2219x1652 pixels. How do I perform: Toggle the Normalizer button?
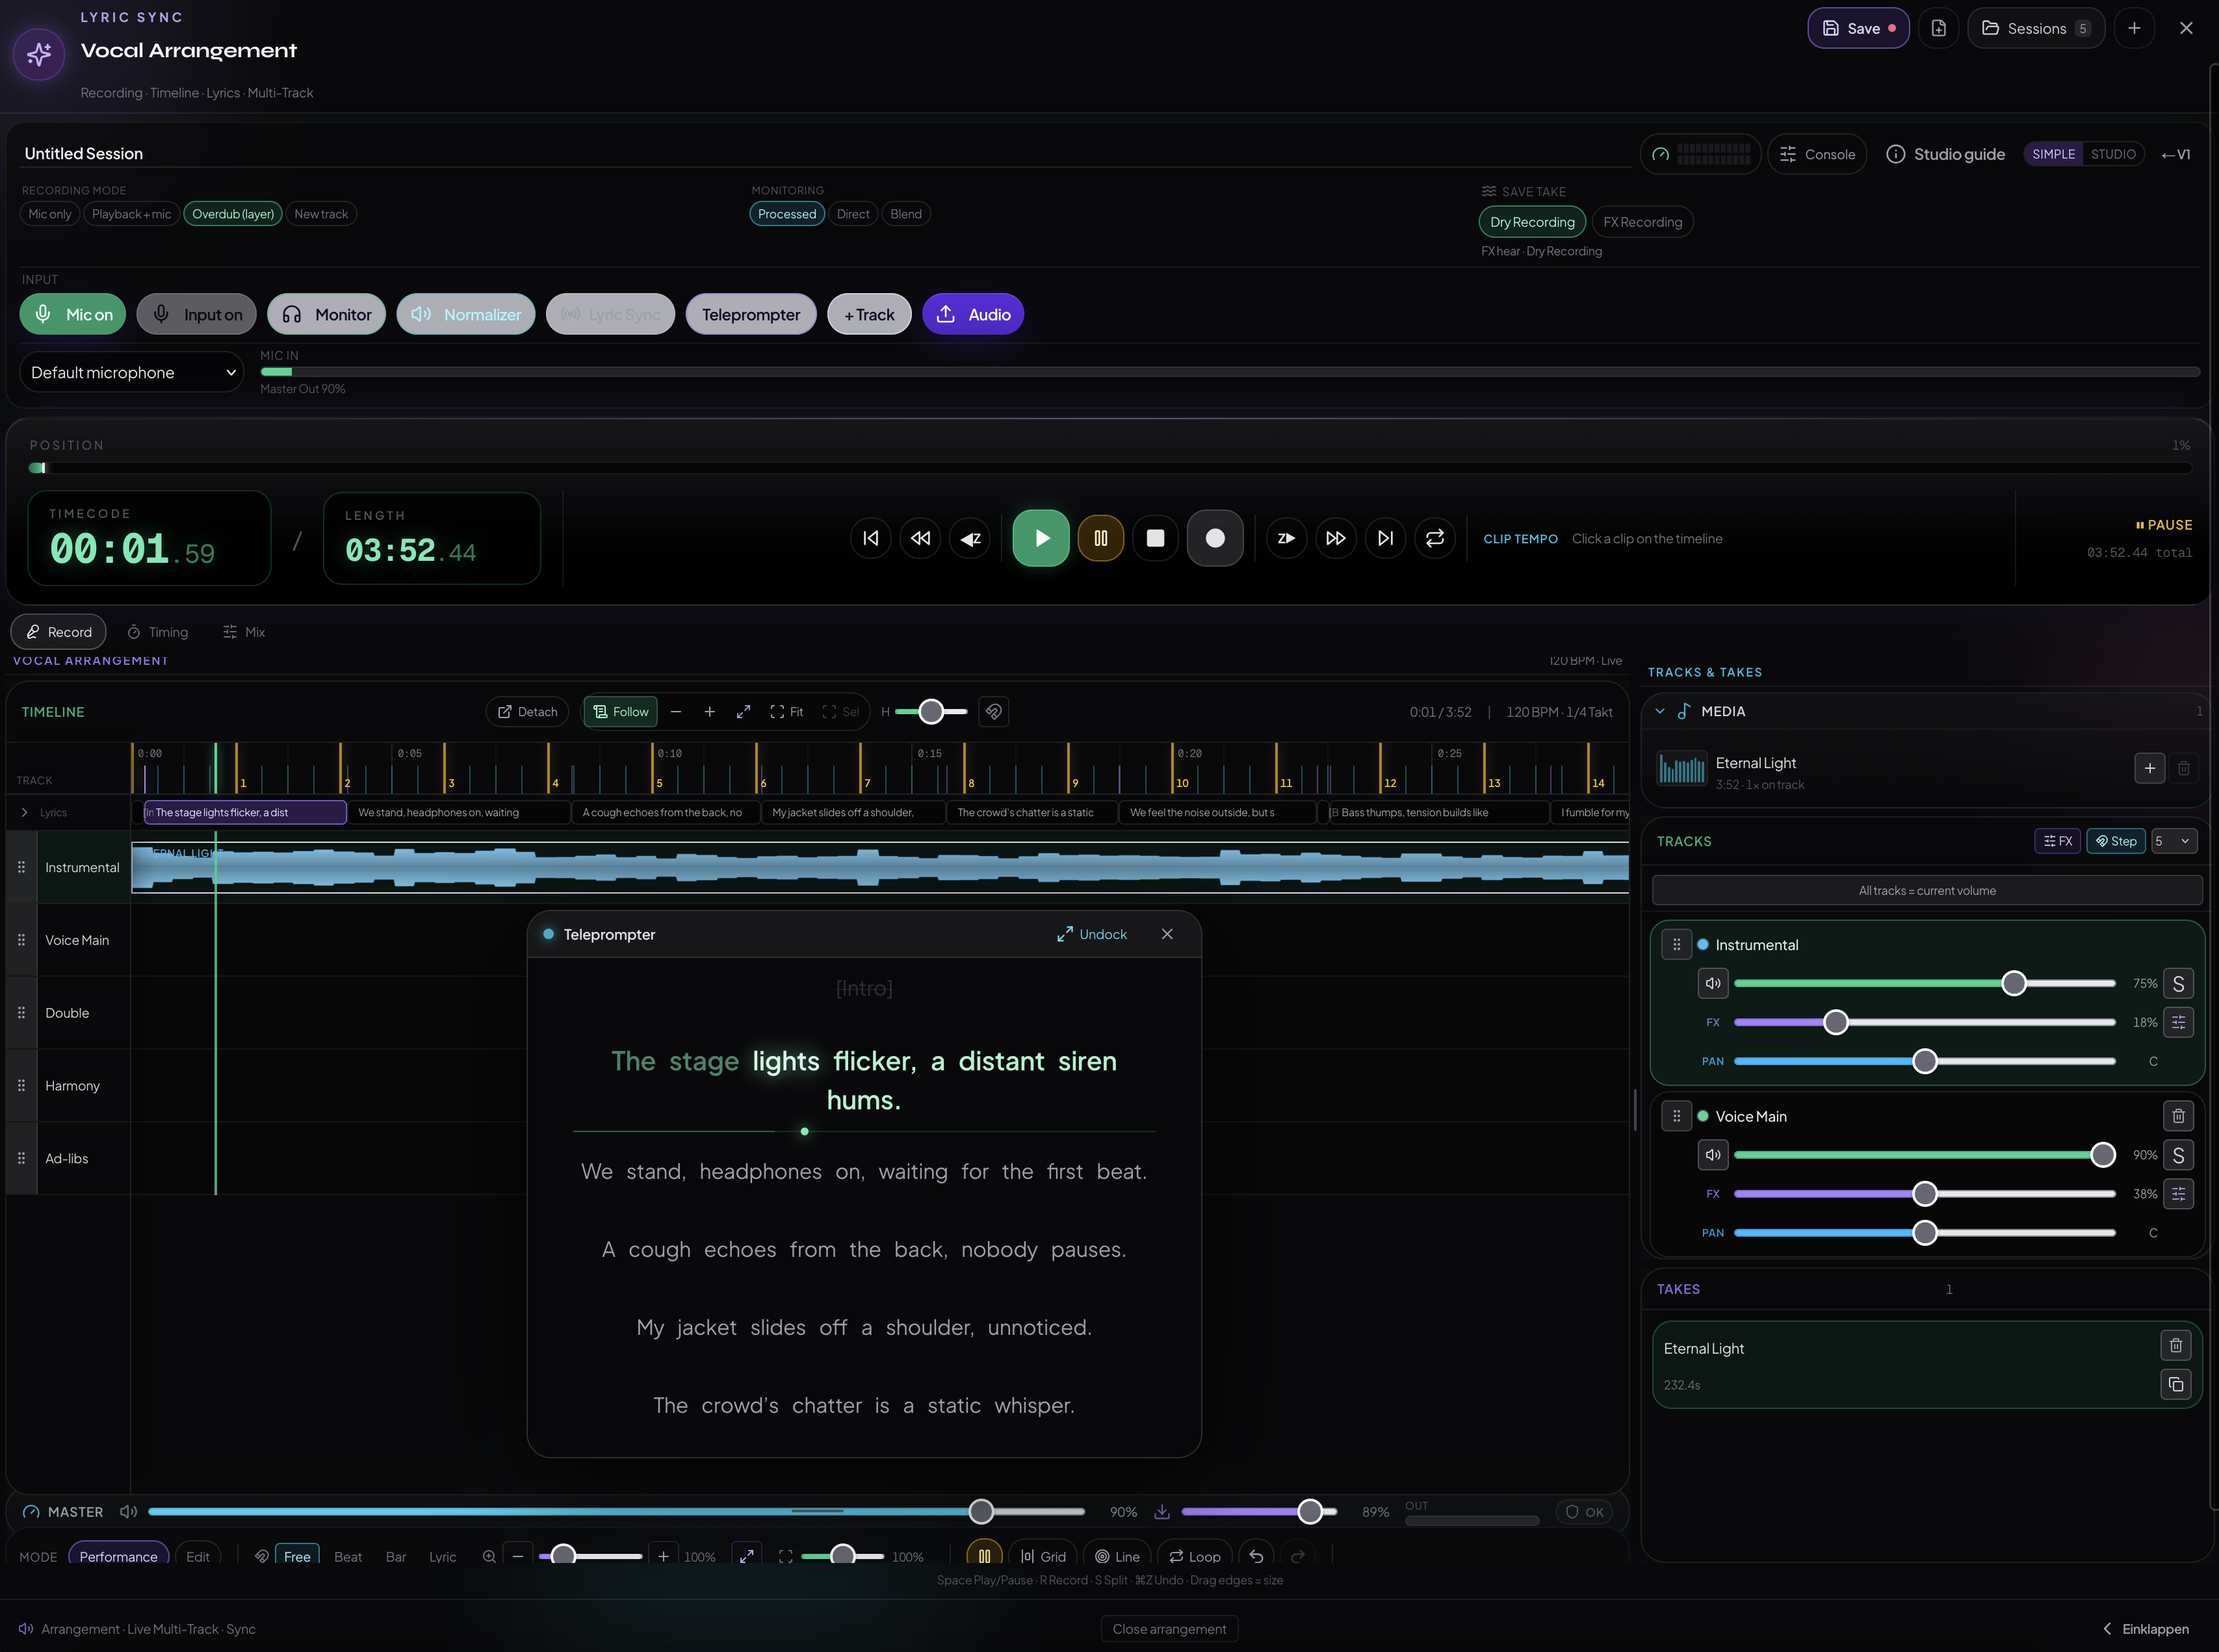466,314
